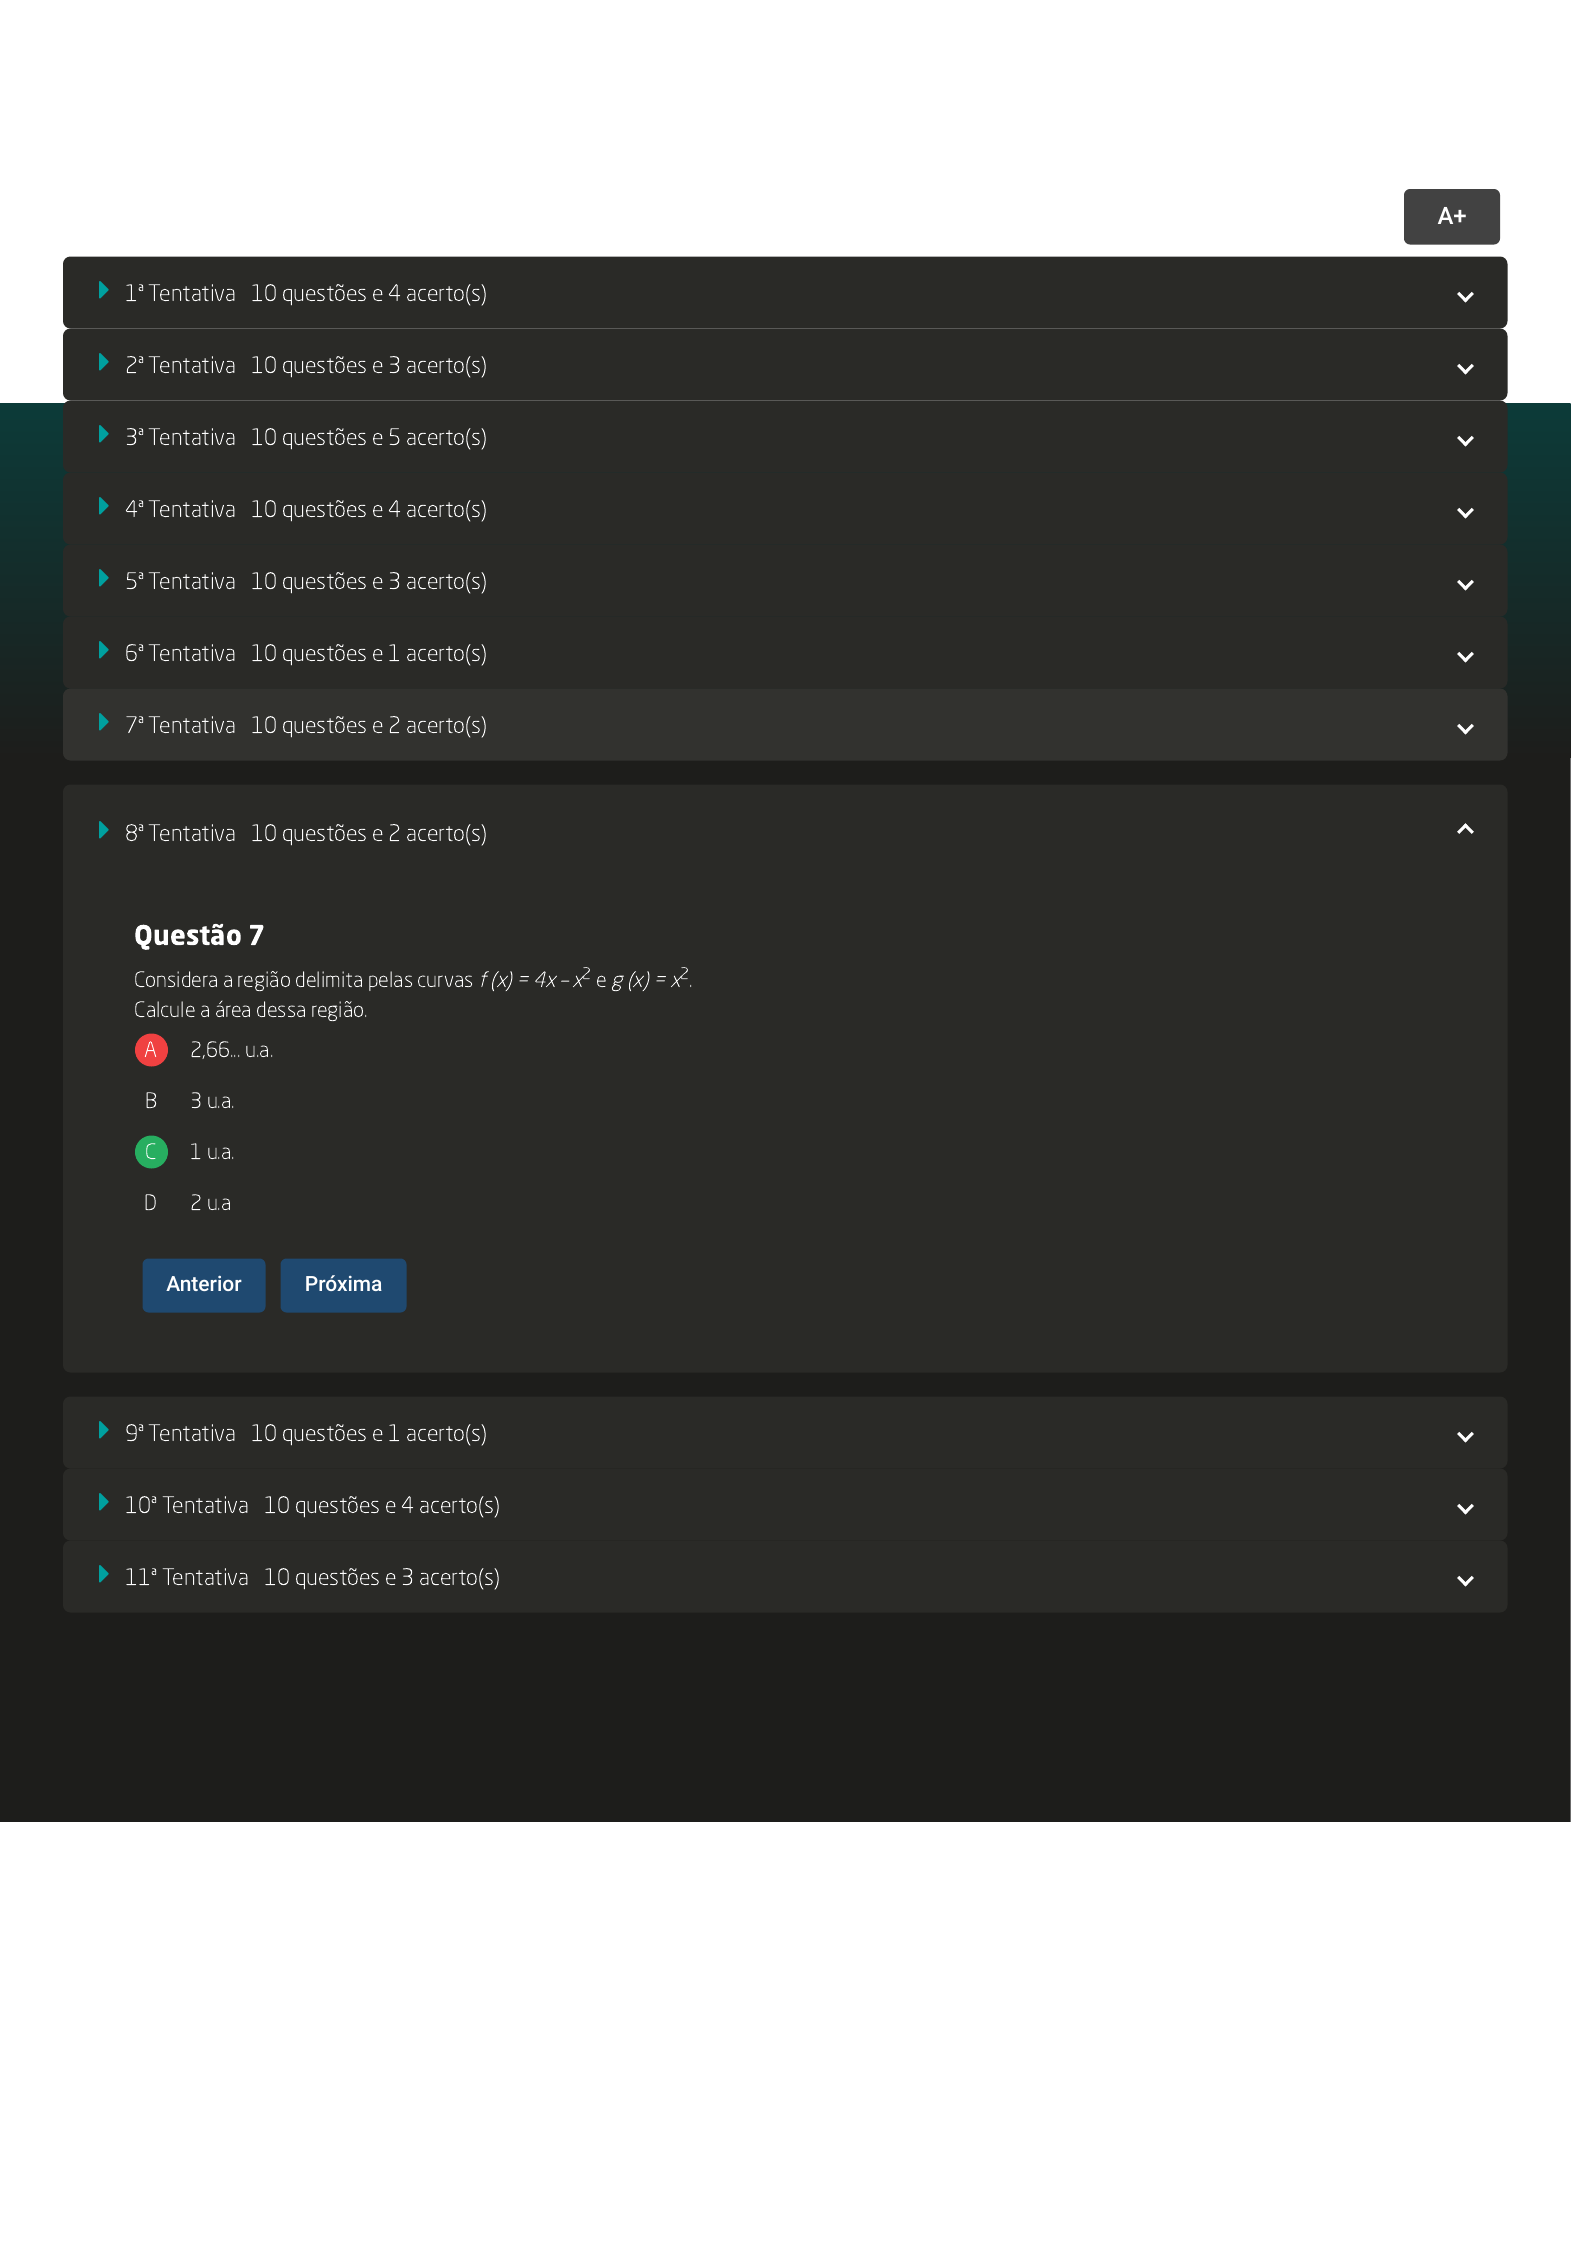Open the 11ª Tentativa row text
1571x2268 pixels.
[311, 1578]
